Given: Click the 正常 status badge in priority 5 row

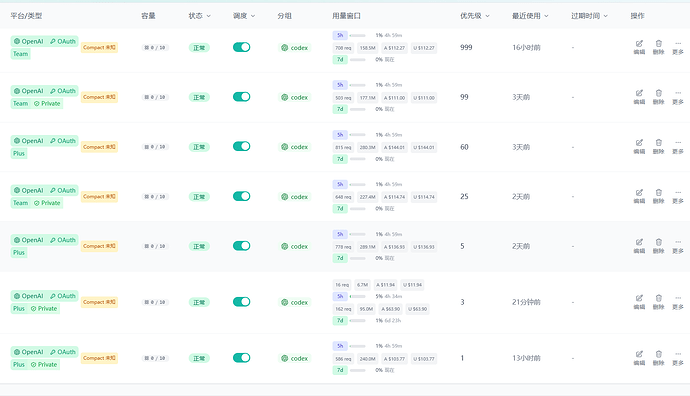Looking at the screenshot, I should tap(199, 246).
